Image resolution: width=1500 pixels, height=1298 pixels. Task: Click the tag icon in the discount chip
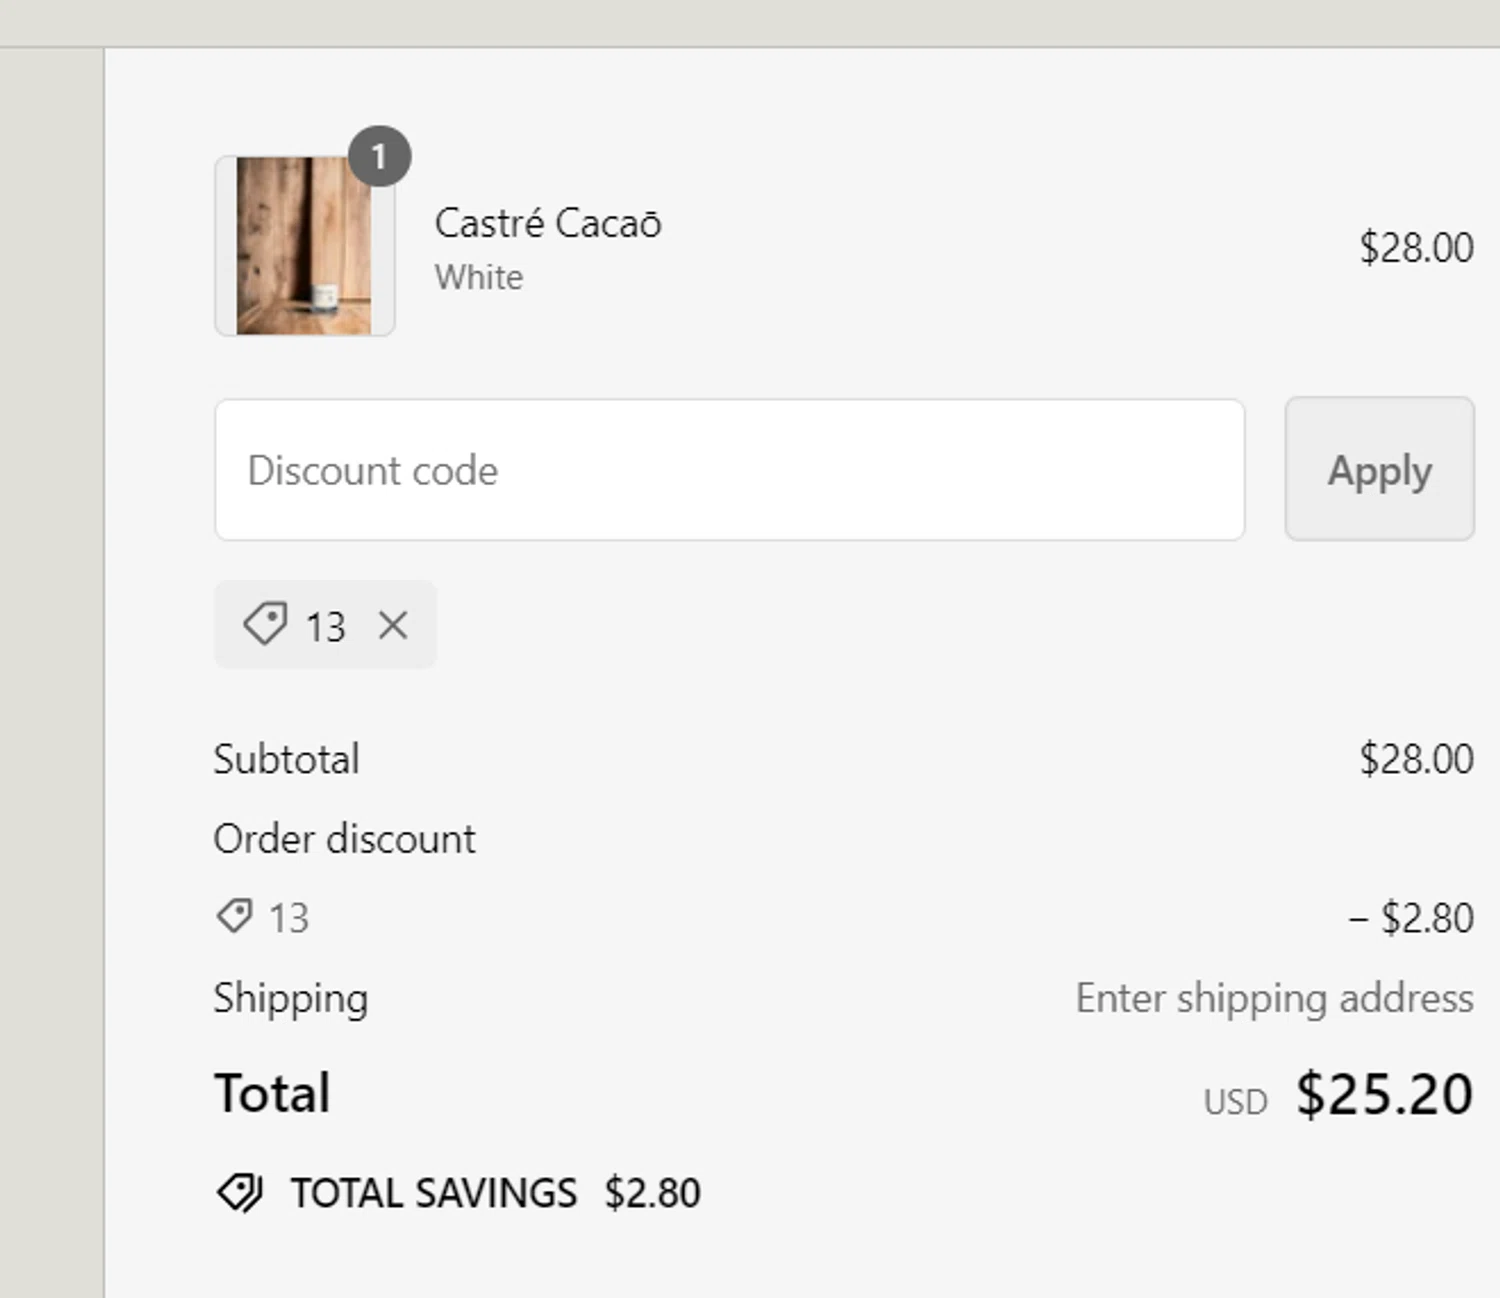[x=265, y=624]
